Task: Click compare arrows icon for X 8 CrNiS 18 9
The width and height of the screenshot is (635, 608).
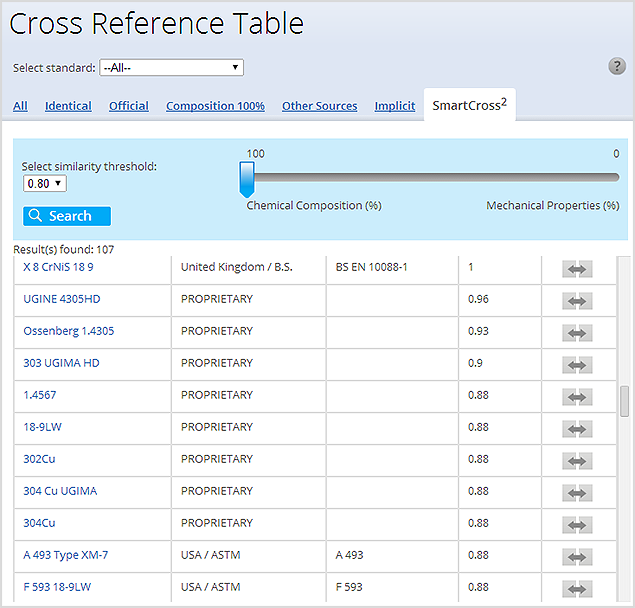Action: [577, 269]
